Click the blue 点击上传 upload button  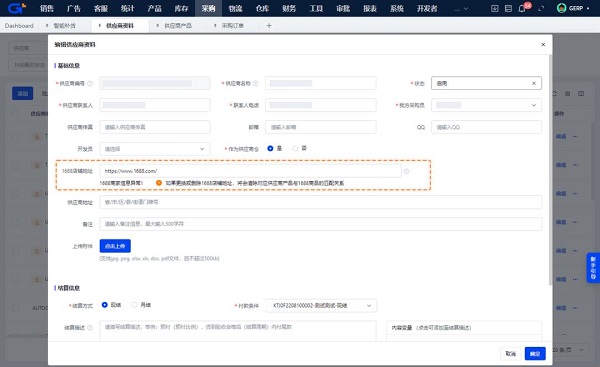115,246
